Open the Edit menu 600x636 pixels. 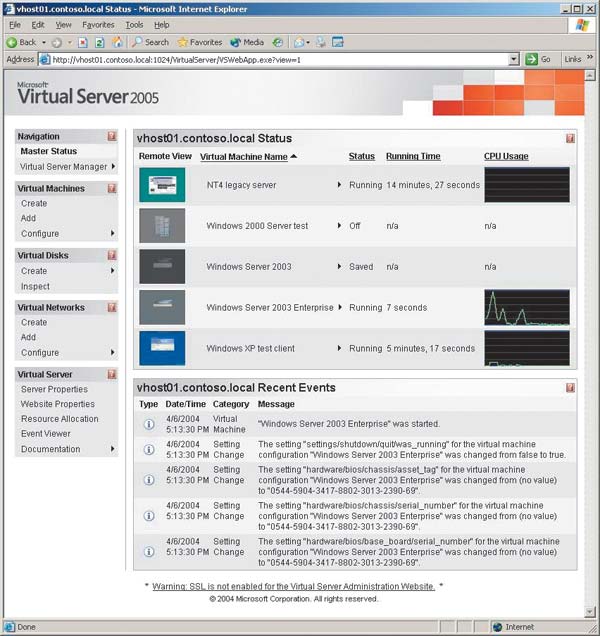[x=38, y=25]
